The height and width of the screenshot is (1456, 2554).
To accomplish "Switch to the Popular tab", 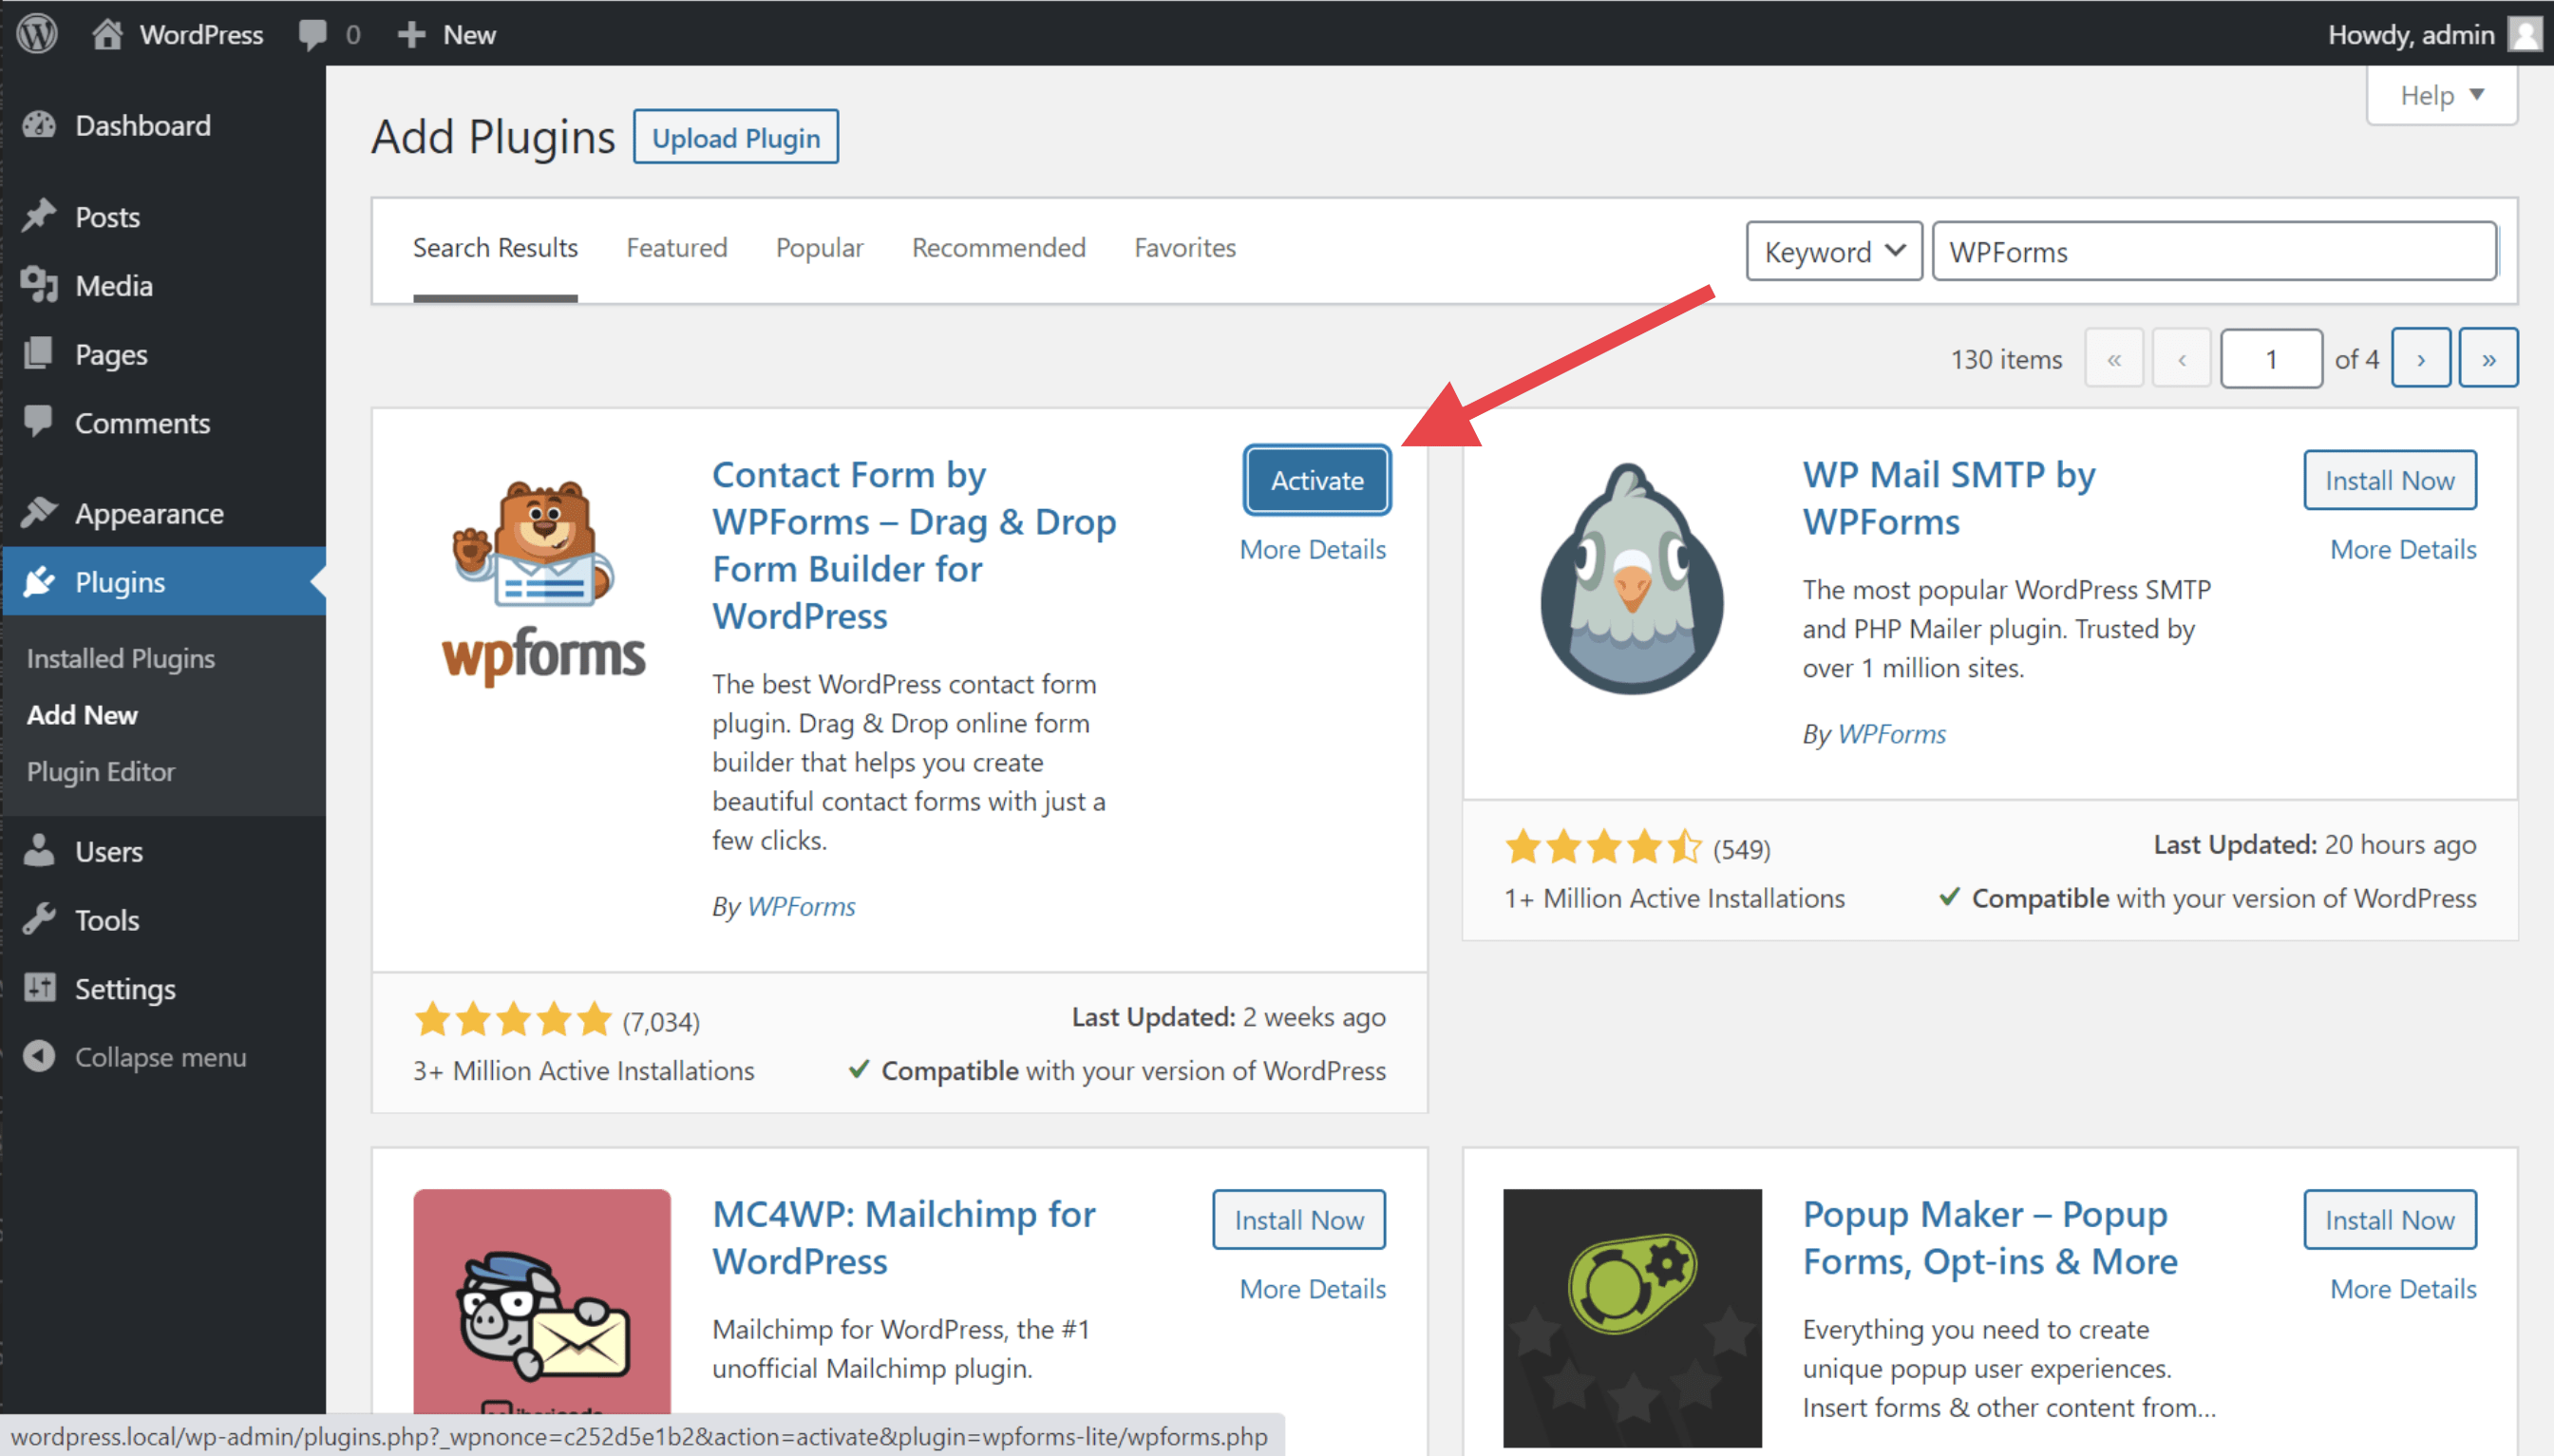I will 819,248.
